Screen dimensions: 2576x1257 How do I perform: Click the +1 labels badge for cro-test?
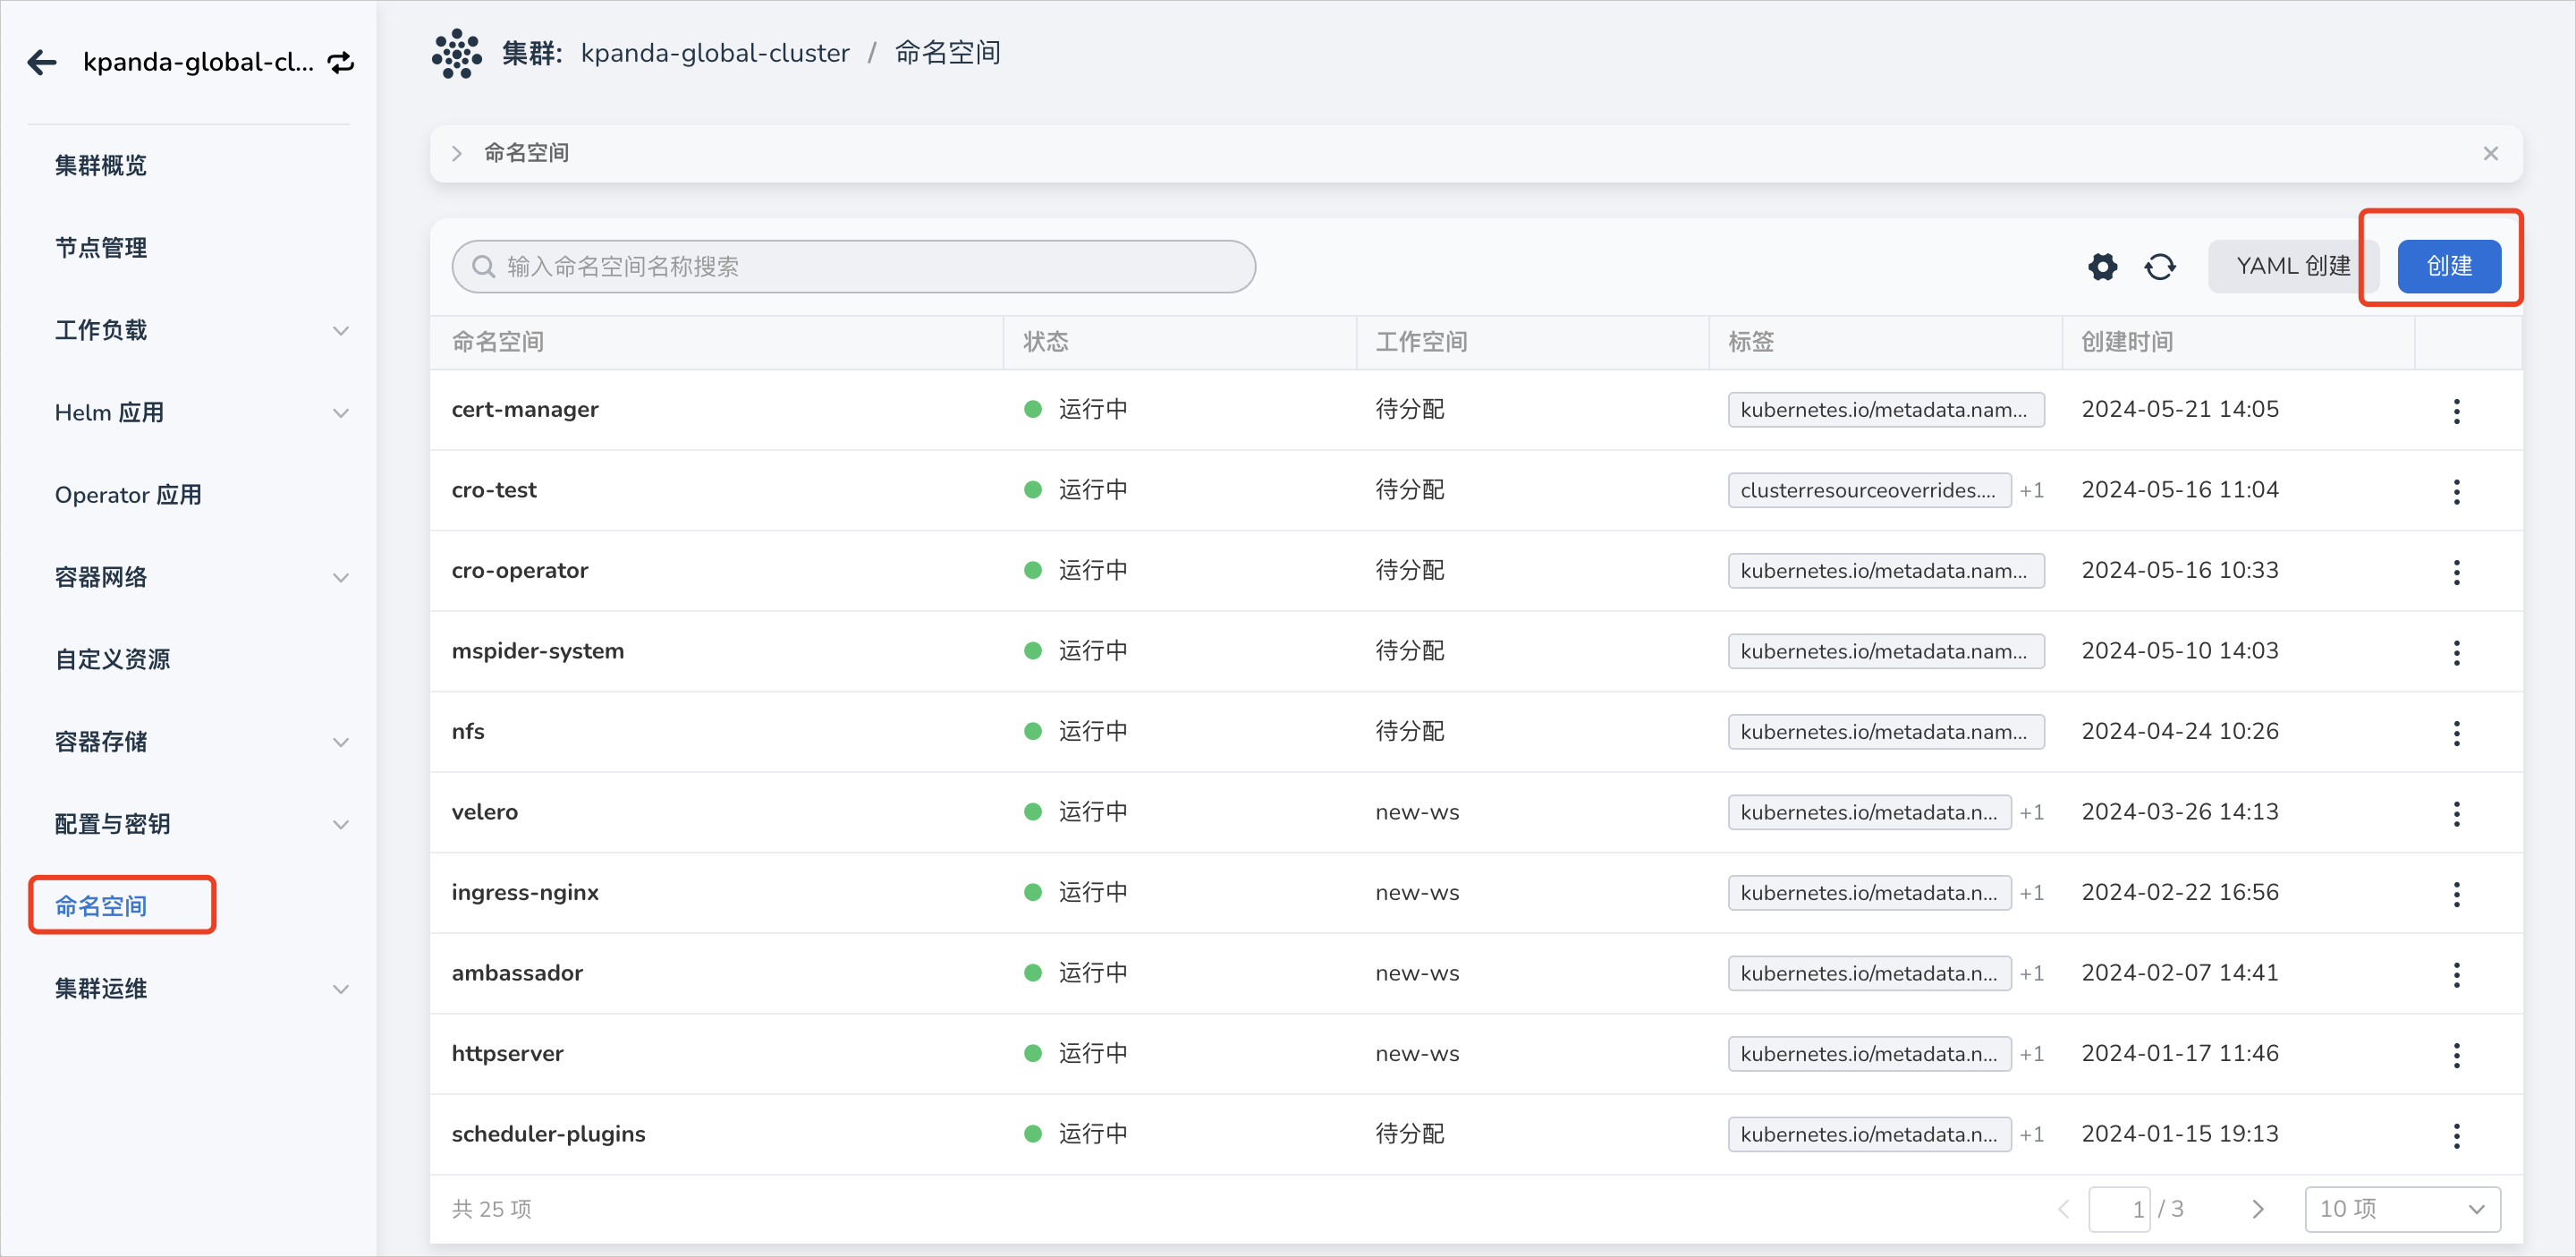tap(2030, 491)
